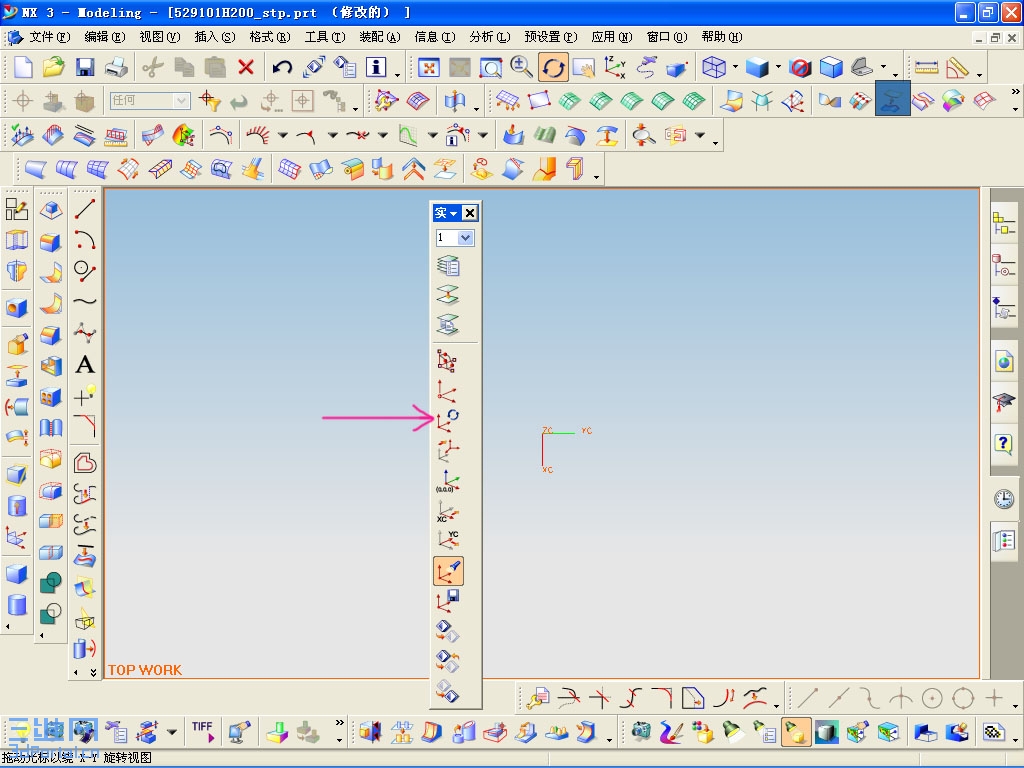The height and width of the screenshot is (768, 1024).
Task: Expand the floating toolbar title dropdown arrow
Action: [x=454, y=214]
